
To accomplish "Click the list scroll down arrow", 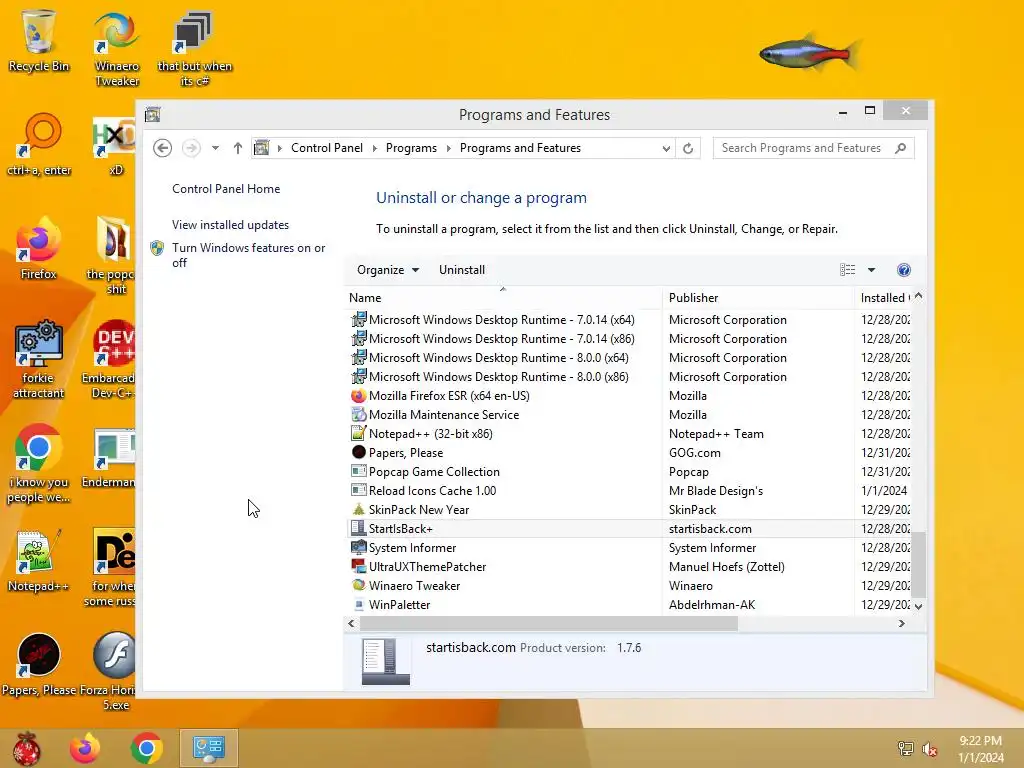I will pyautogui.click(x=919, y=607).
